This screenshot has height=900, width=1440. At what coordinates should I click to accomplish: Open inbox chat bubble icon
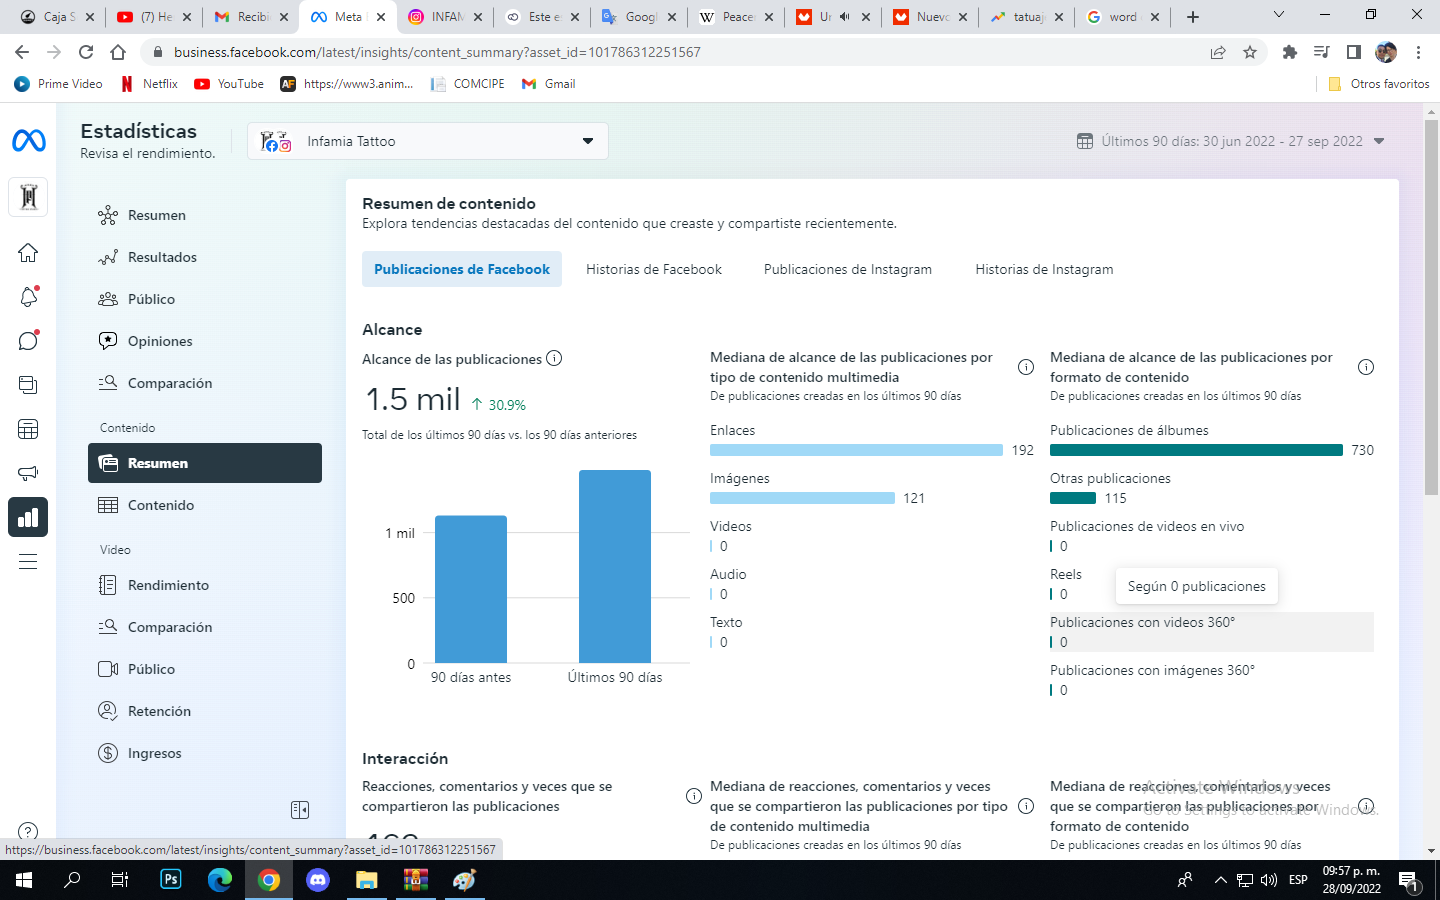[28, 341]
